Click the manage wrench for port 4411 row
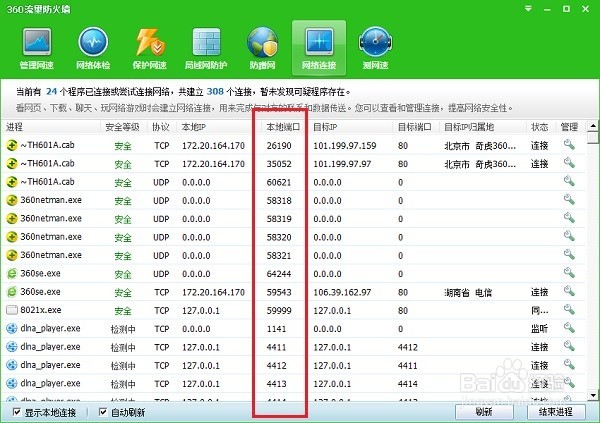 tap(569, 346)
